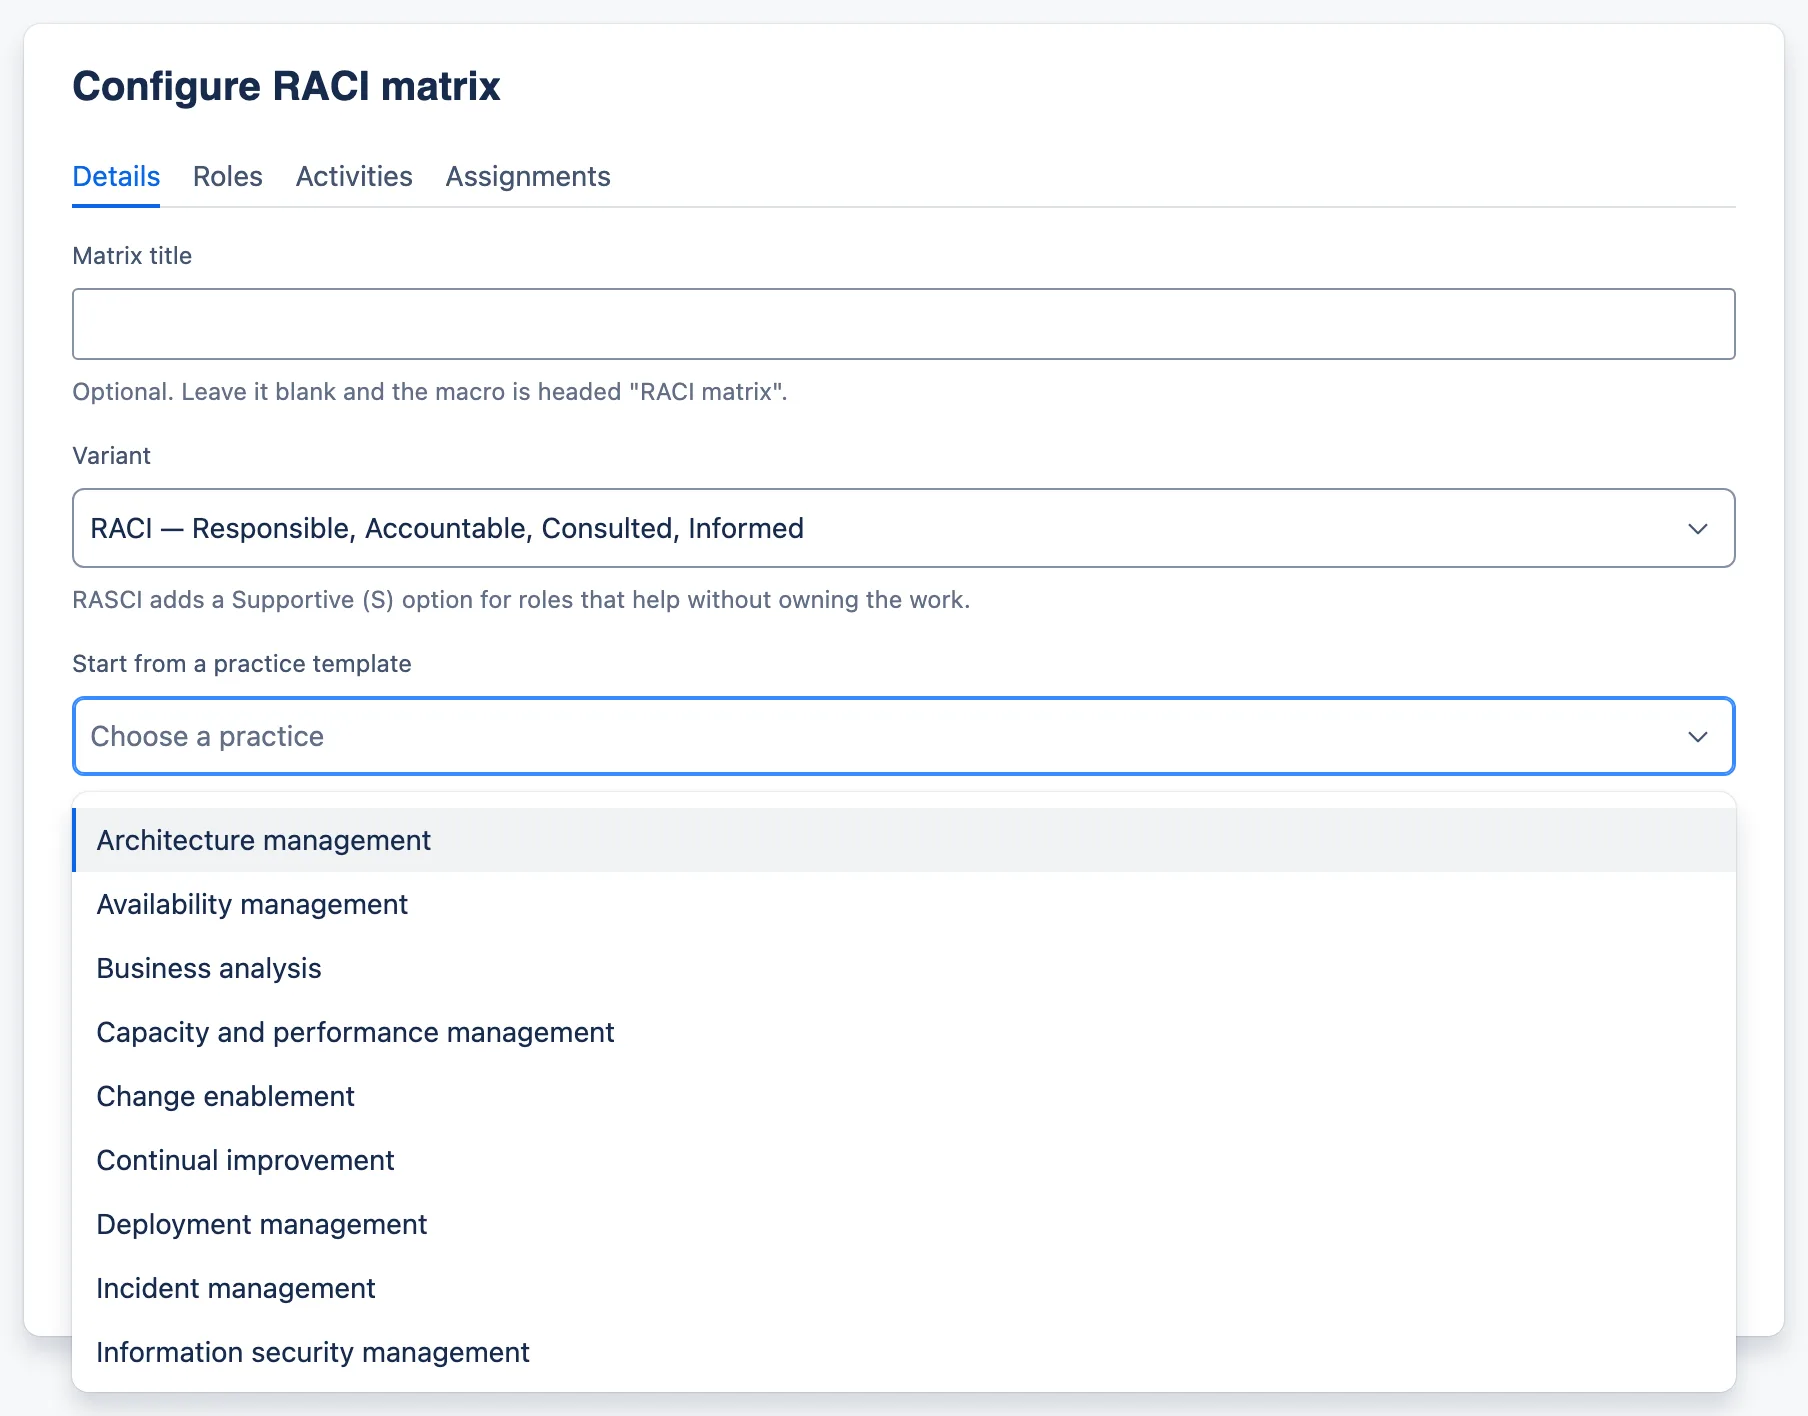Choose Change enablement option

click(x=904, y=1096)
